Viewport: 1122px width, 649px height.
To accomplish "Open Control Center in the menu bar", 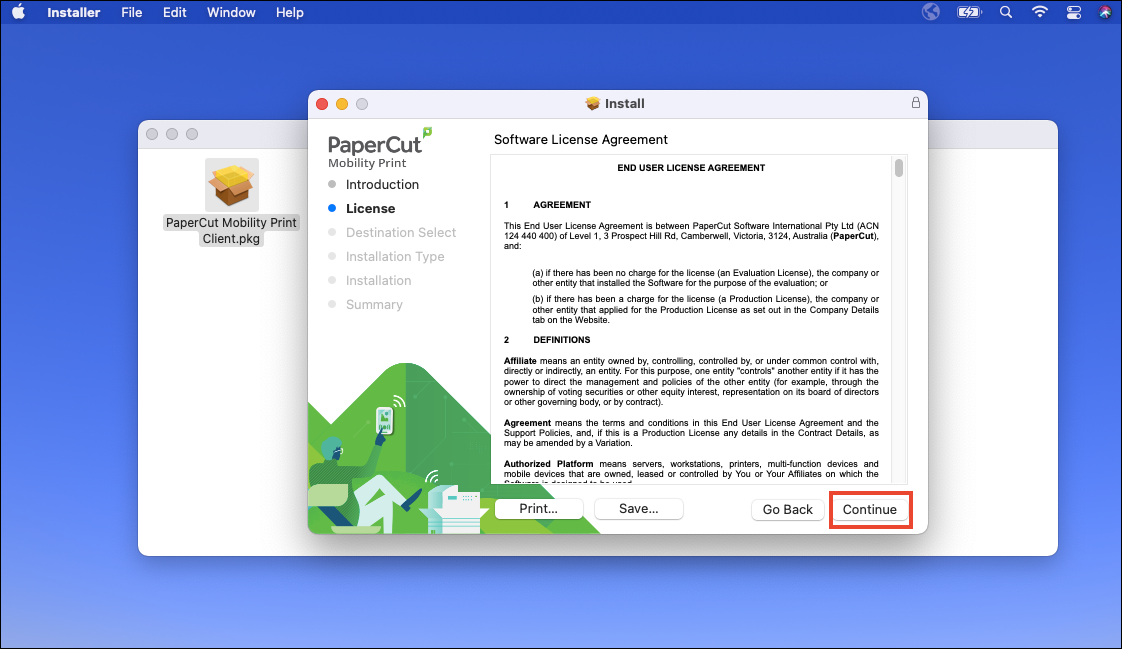I will click(x=1073, y=12).
